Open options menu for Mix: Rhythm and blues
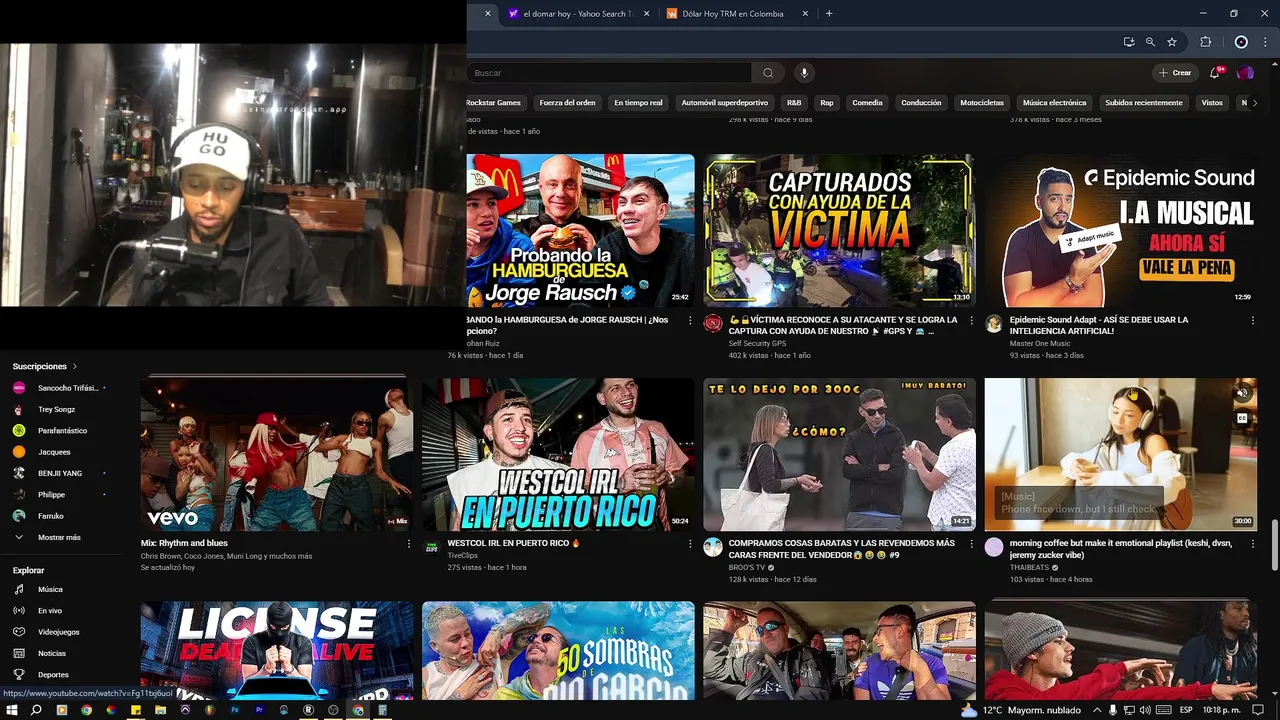The height and width of the screenshot is (720, 1280). click(409, 544)
